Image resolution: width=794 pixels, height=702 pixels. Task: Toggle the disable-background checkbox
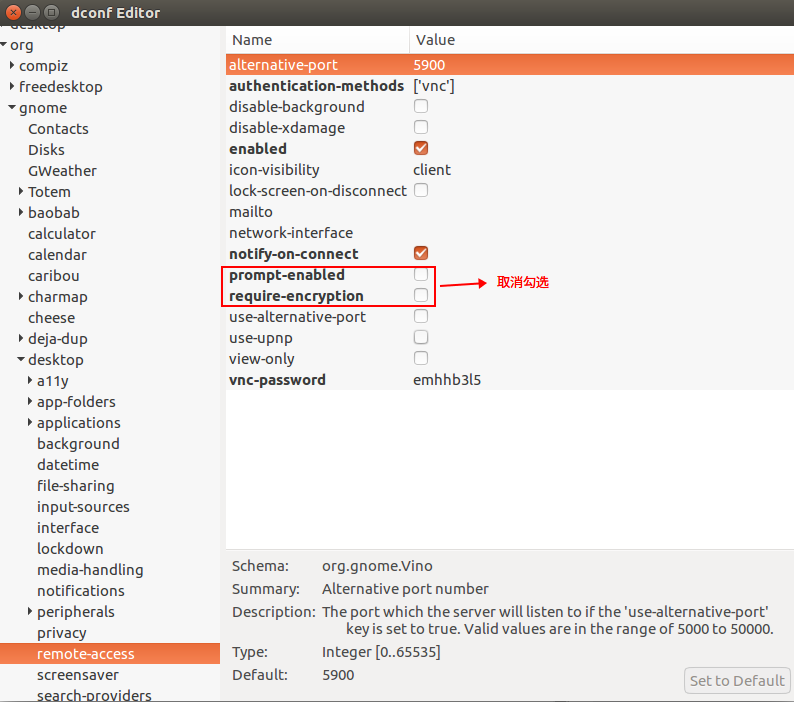[421, 106]
